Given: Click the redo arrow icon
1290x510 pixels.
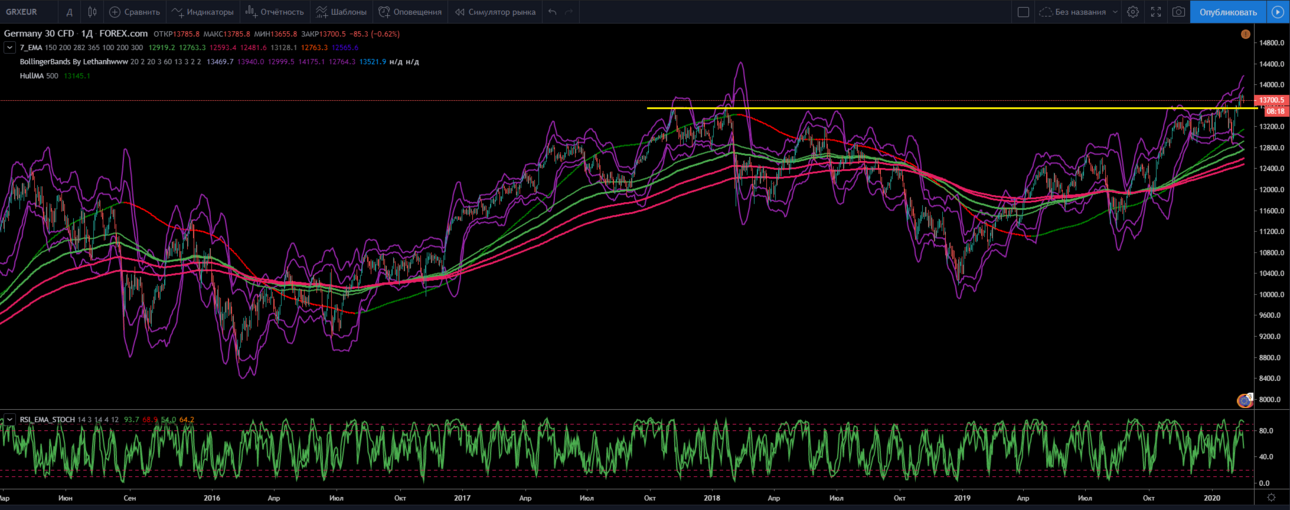Looking at the screenshot, I should [x=570, y=12].
